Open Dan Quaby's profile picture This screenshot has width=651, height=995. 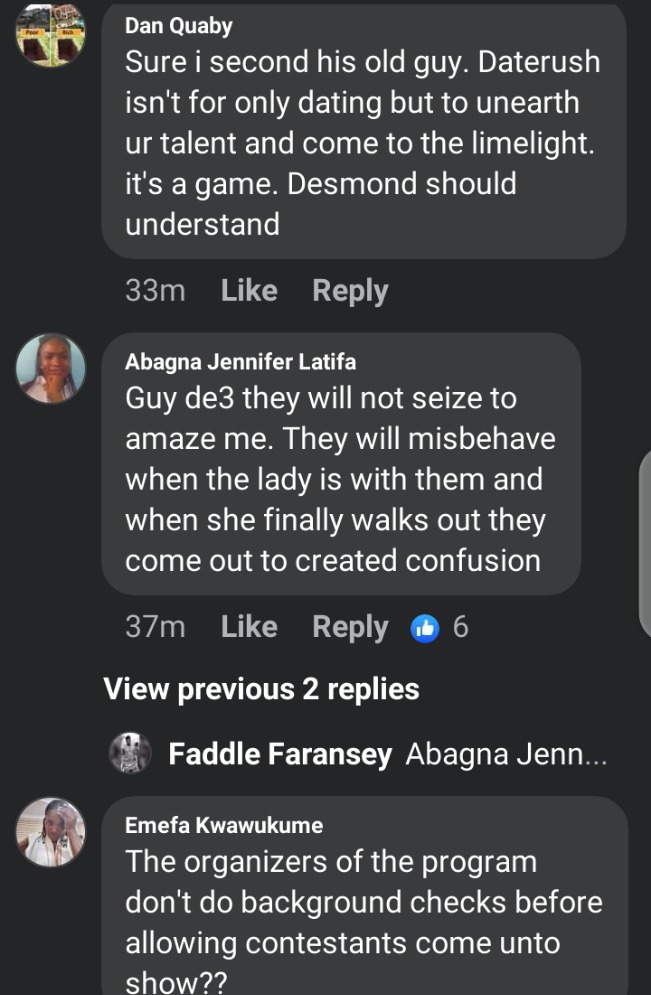51,33
